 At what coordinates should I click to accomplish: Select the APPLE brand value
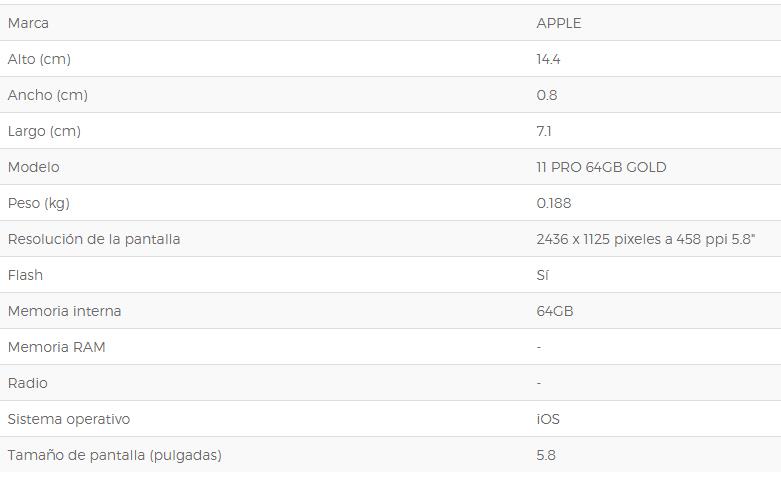pyautogui.click(x=559, y=23)
